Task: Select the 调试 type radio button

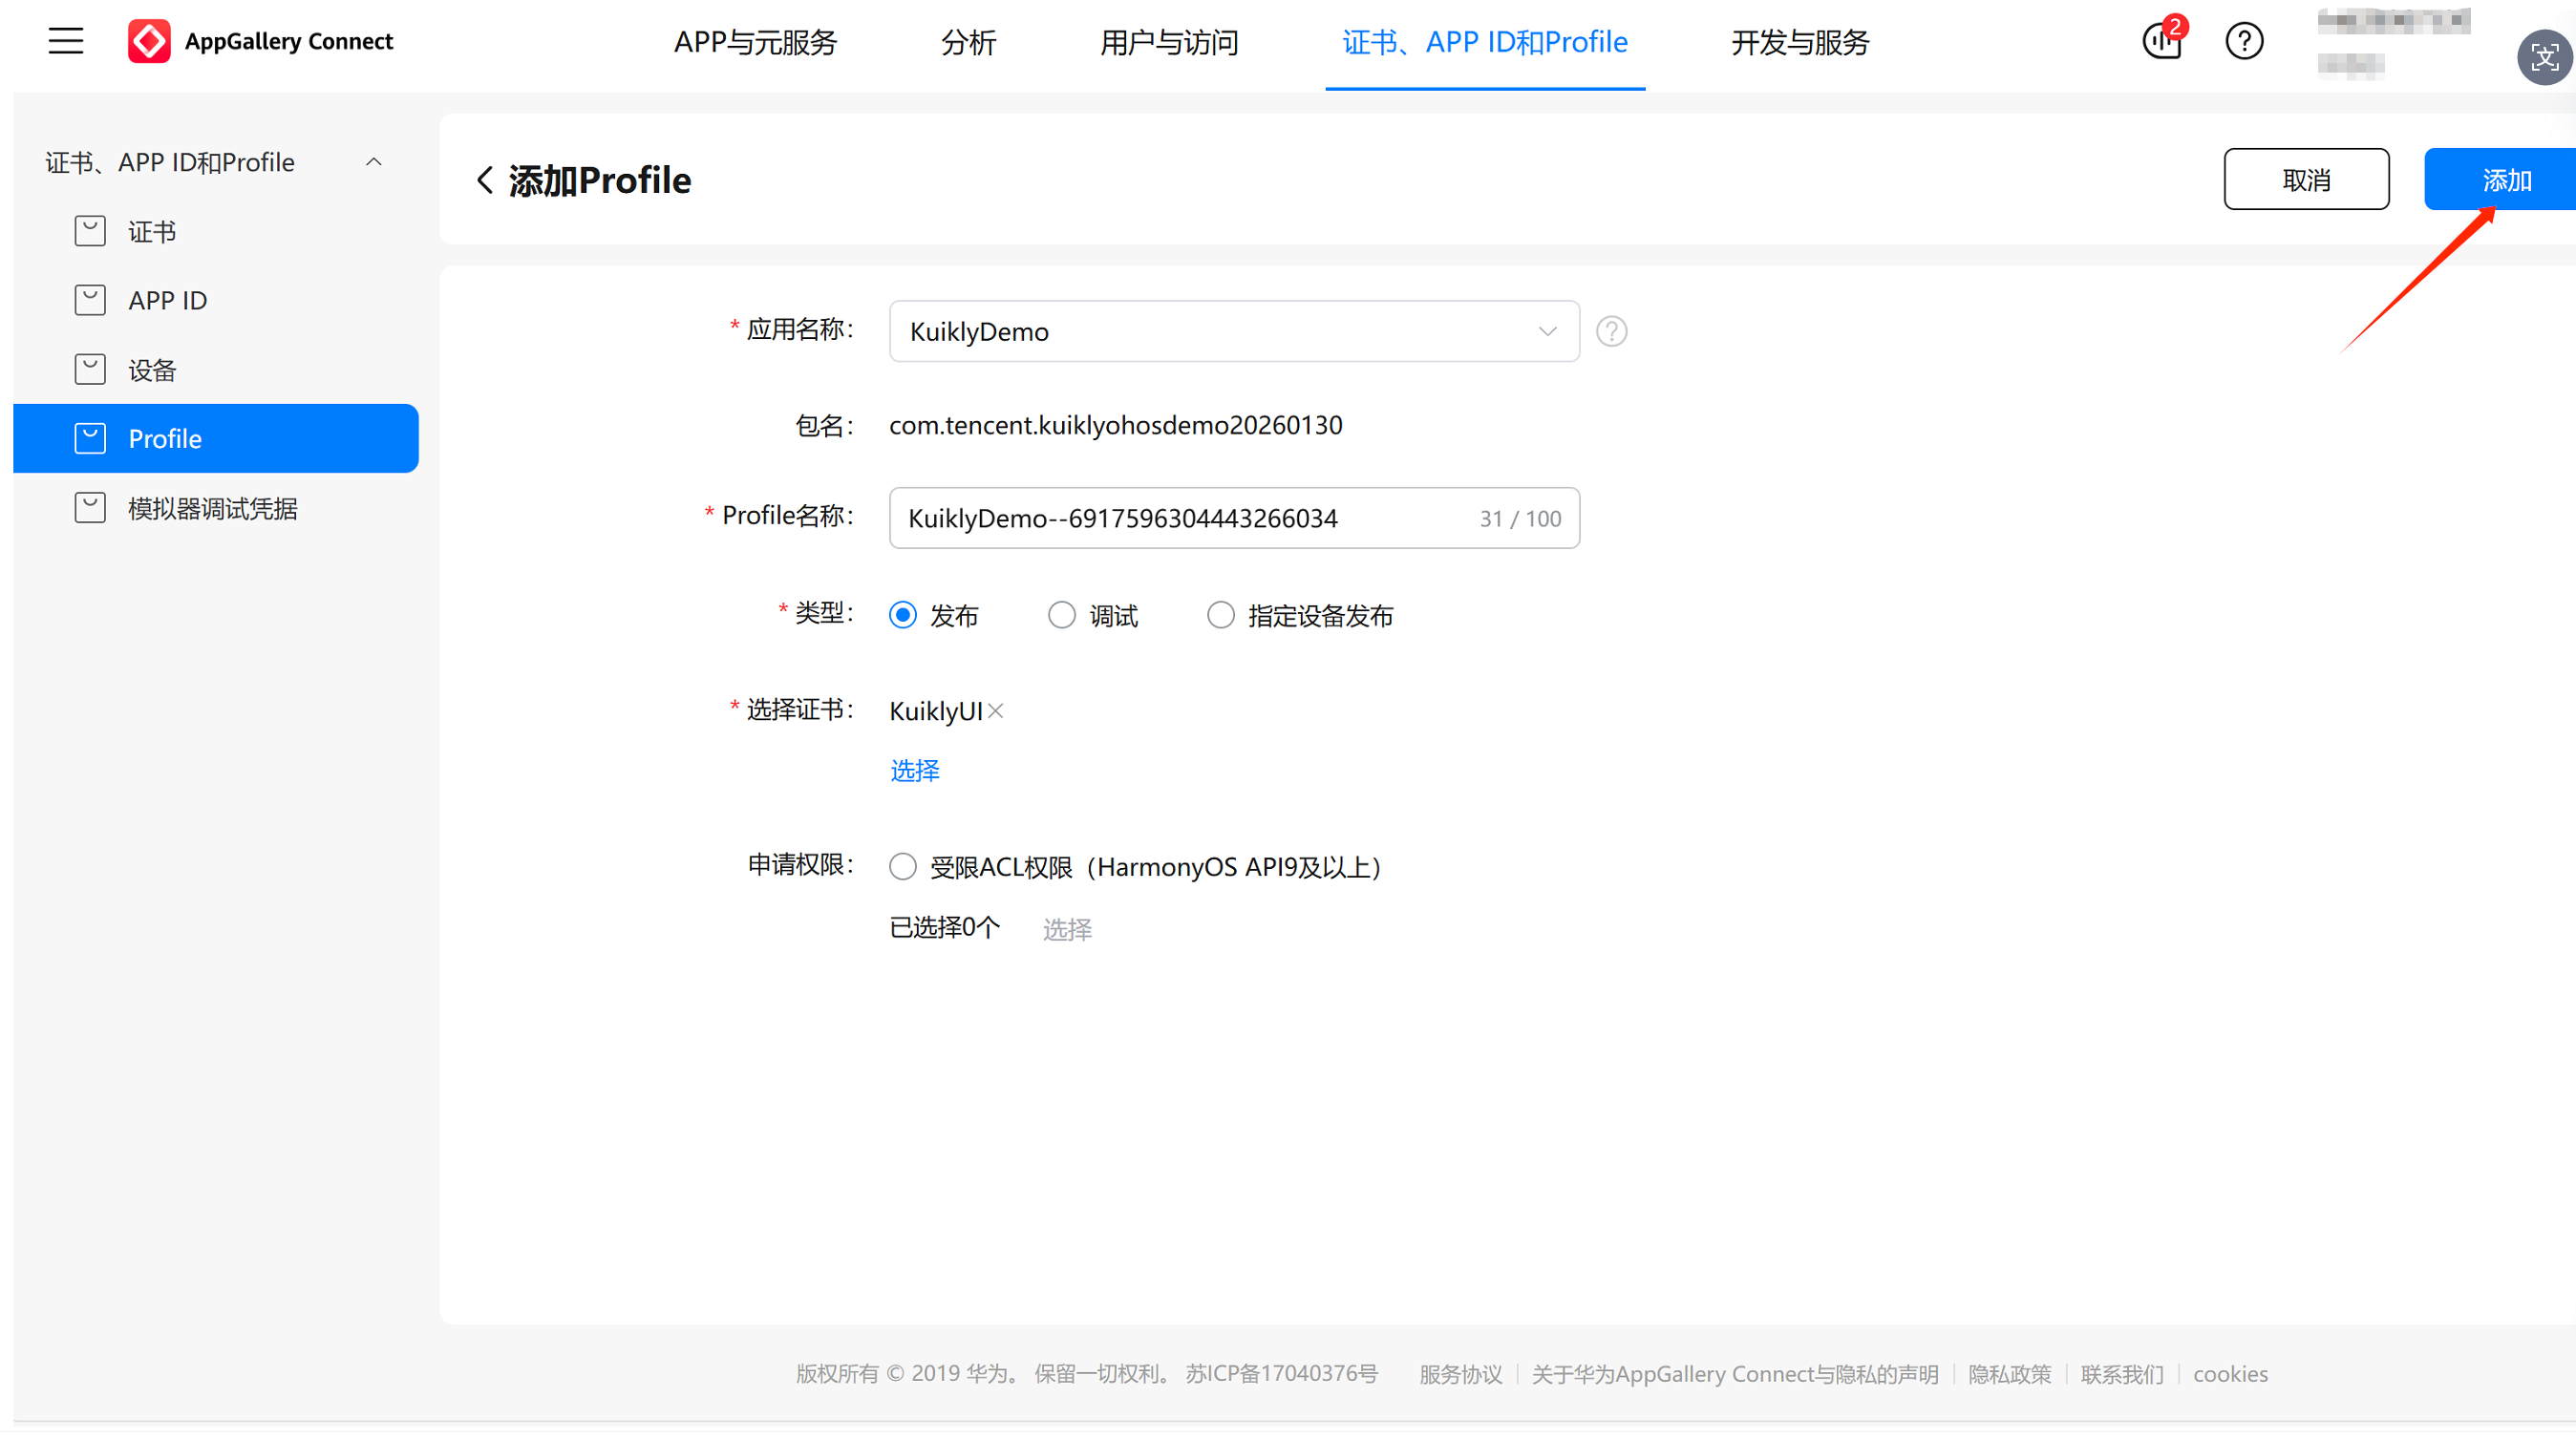Action: click(x=1062, y=615)
